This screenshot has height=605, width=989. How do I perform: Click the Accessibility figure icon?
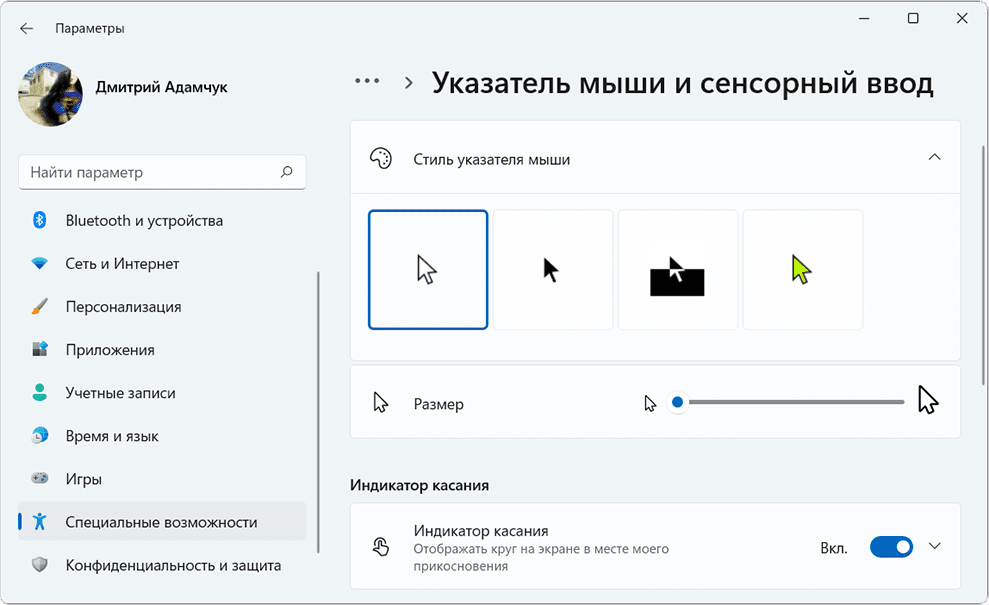click(40, 522)
